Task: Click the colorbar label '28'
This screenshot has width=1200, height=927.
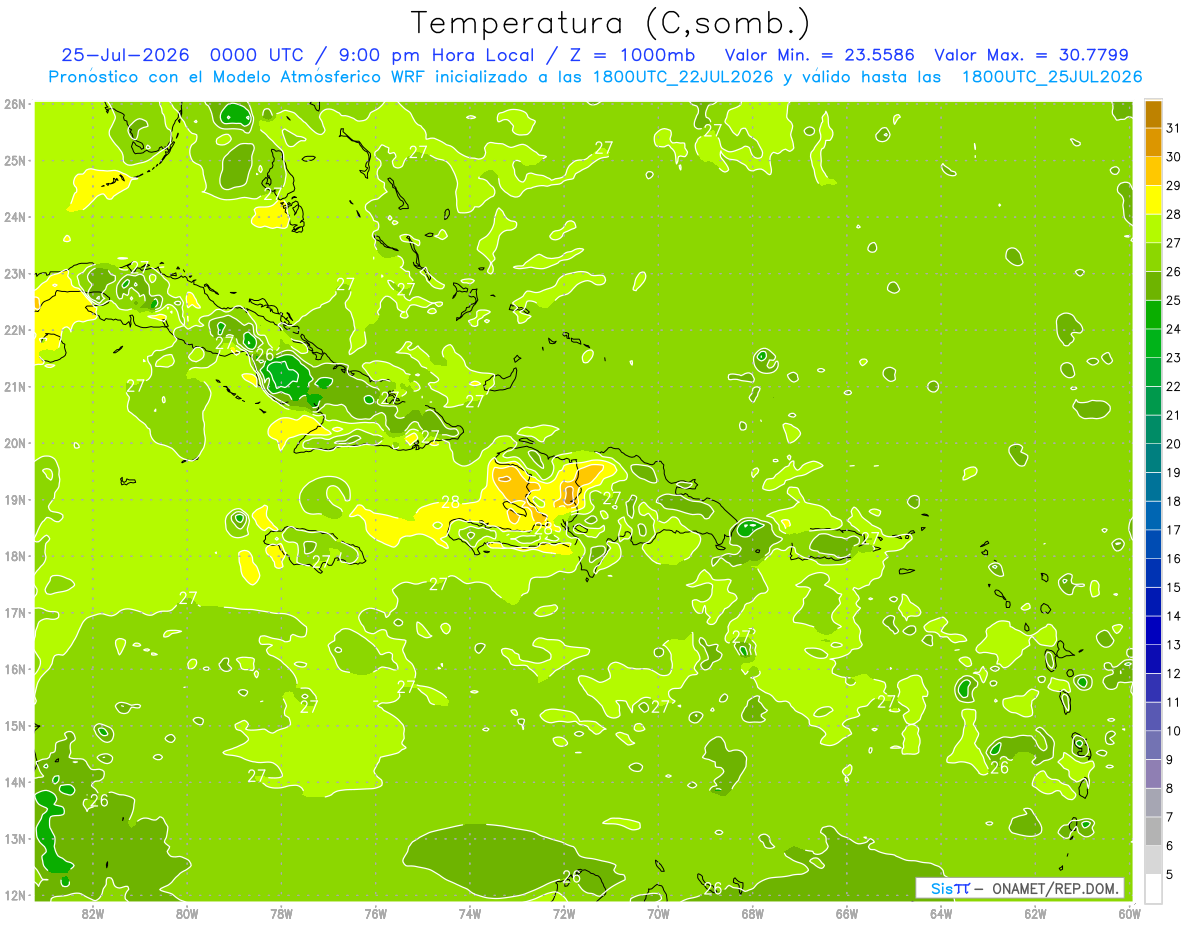Action: [x=1173, y=214]
